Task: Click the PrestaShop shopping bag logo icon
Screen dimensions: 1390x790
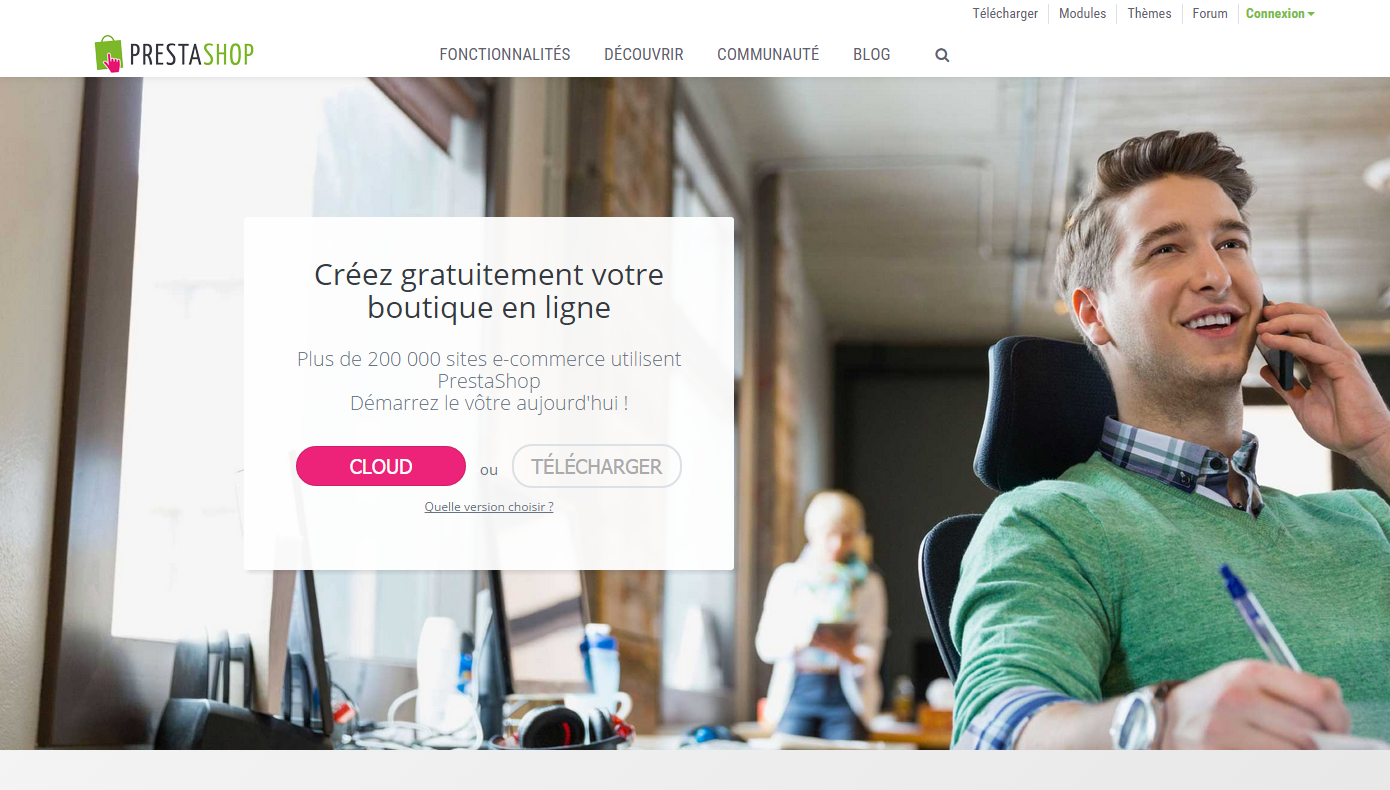Action: pyautogui.click(x=108, y=54)
